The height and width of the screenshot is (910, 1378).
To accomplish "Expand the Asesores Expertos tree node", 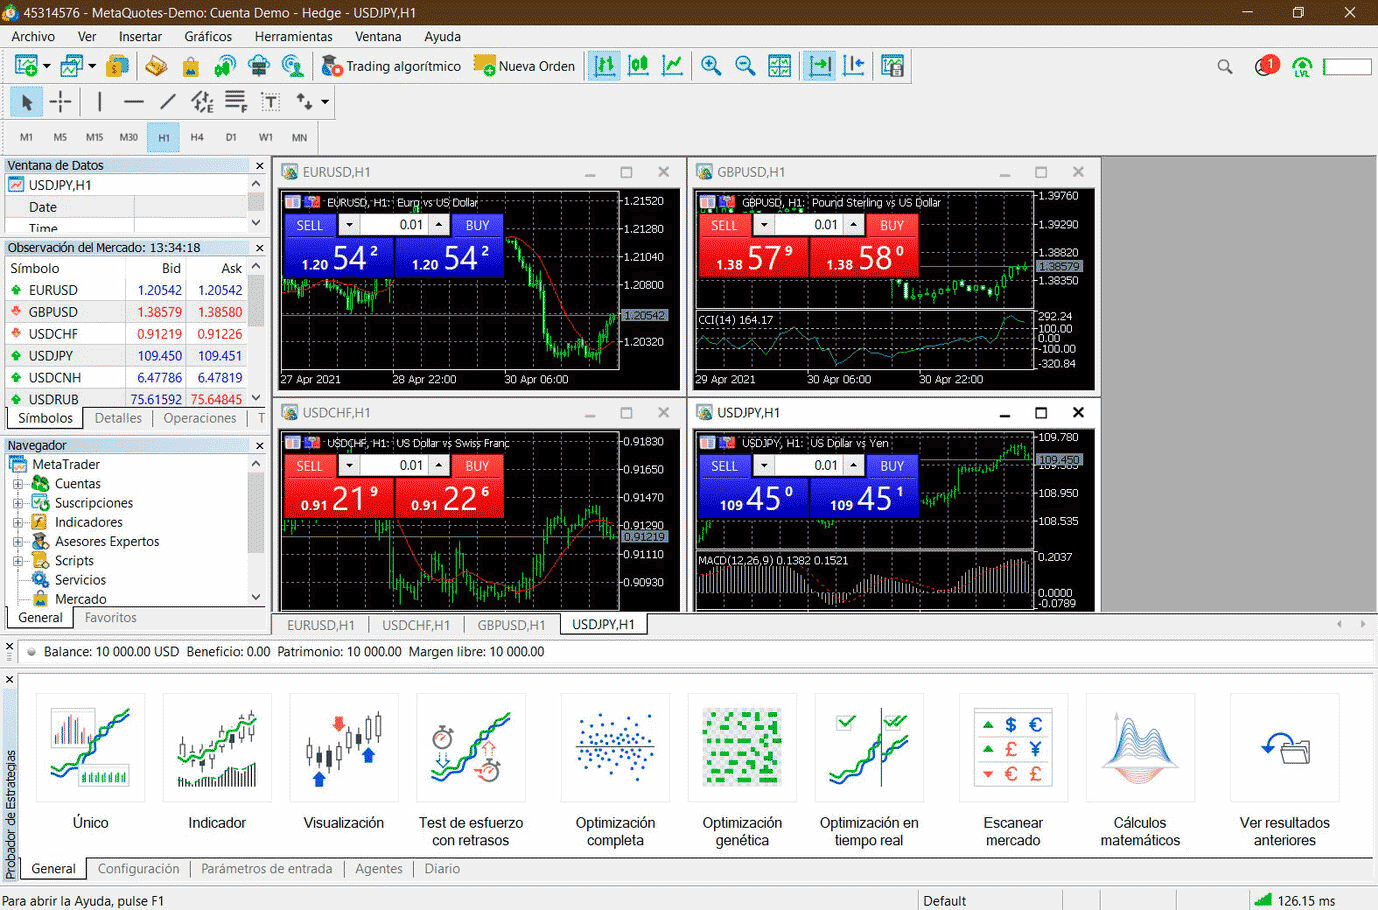I will click(x=18, y=542).
